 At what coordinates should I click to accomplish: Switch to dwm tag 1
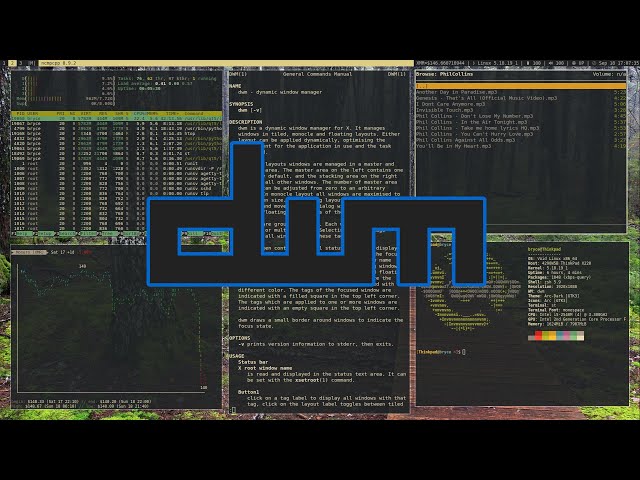tap(4, 63)
